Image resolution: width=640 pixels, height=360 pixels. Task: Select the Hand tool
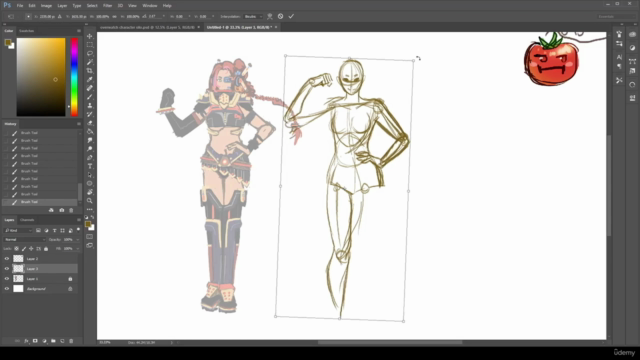coord(90,192)
